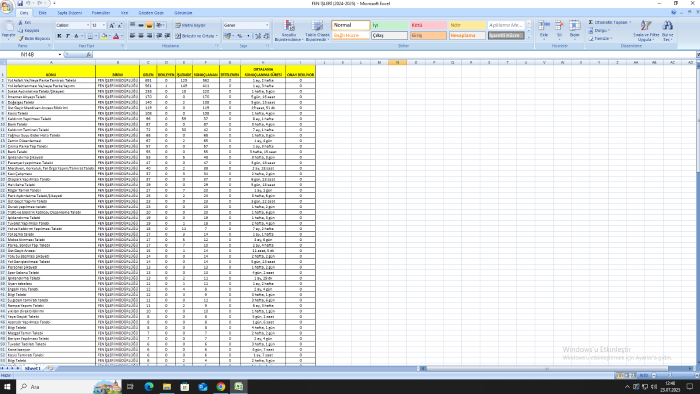Open Chrome from the taskbar

221,386
